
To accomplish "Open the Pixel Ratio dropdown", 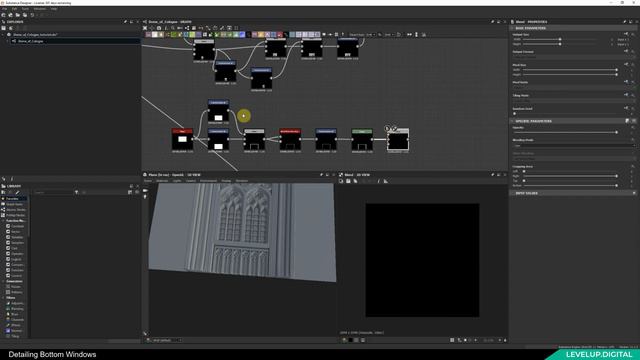I will click(574, 87).
